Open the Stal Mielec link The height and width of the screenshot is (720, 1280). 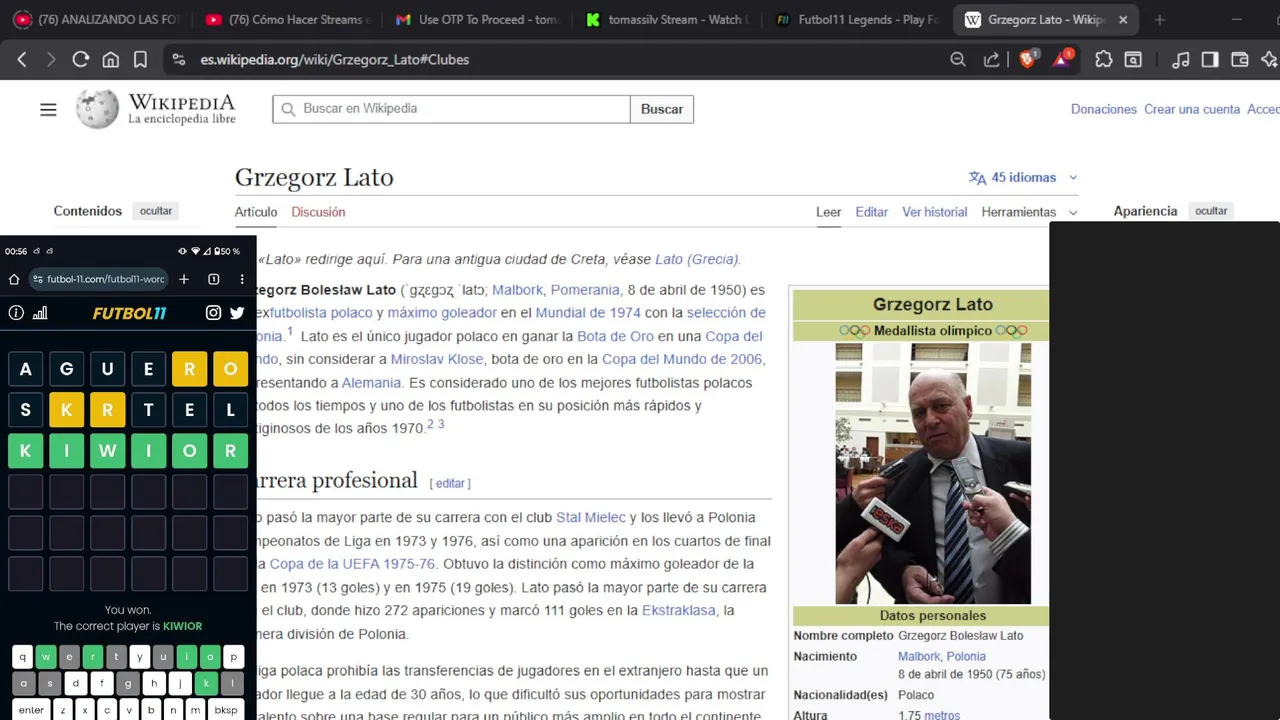click(591, 517)
